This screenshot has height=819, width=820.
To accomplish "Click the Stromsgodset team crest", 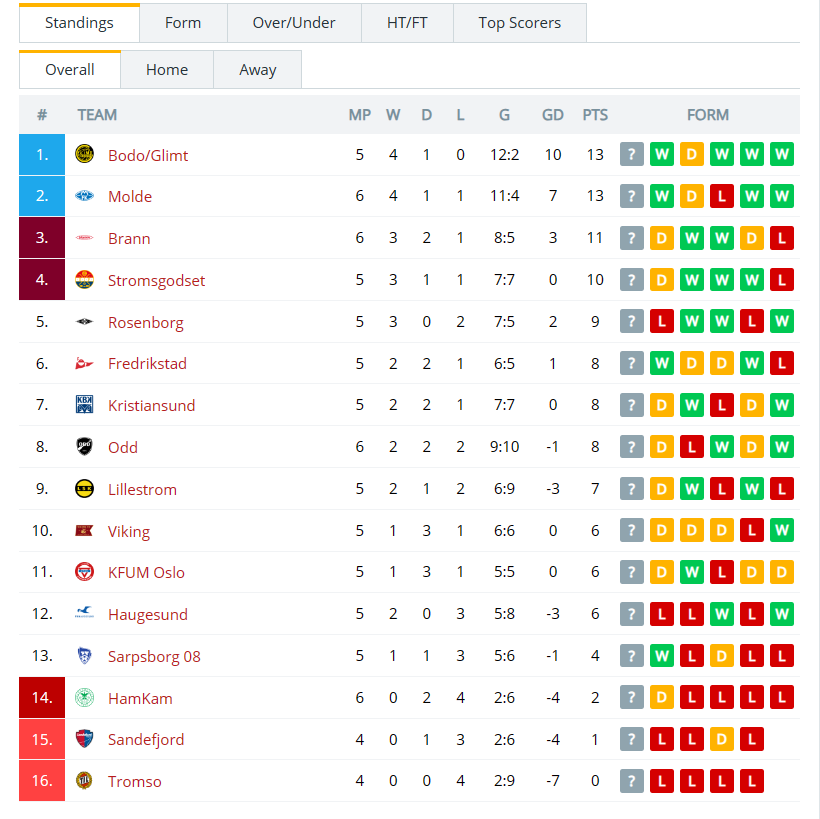I will 84,280.
